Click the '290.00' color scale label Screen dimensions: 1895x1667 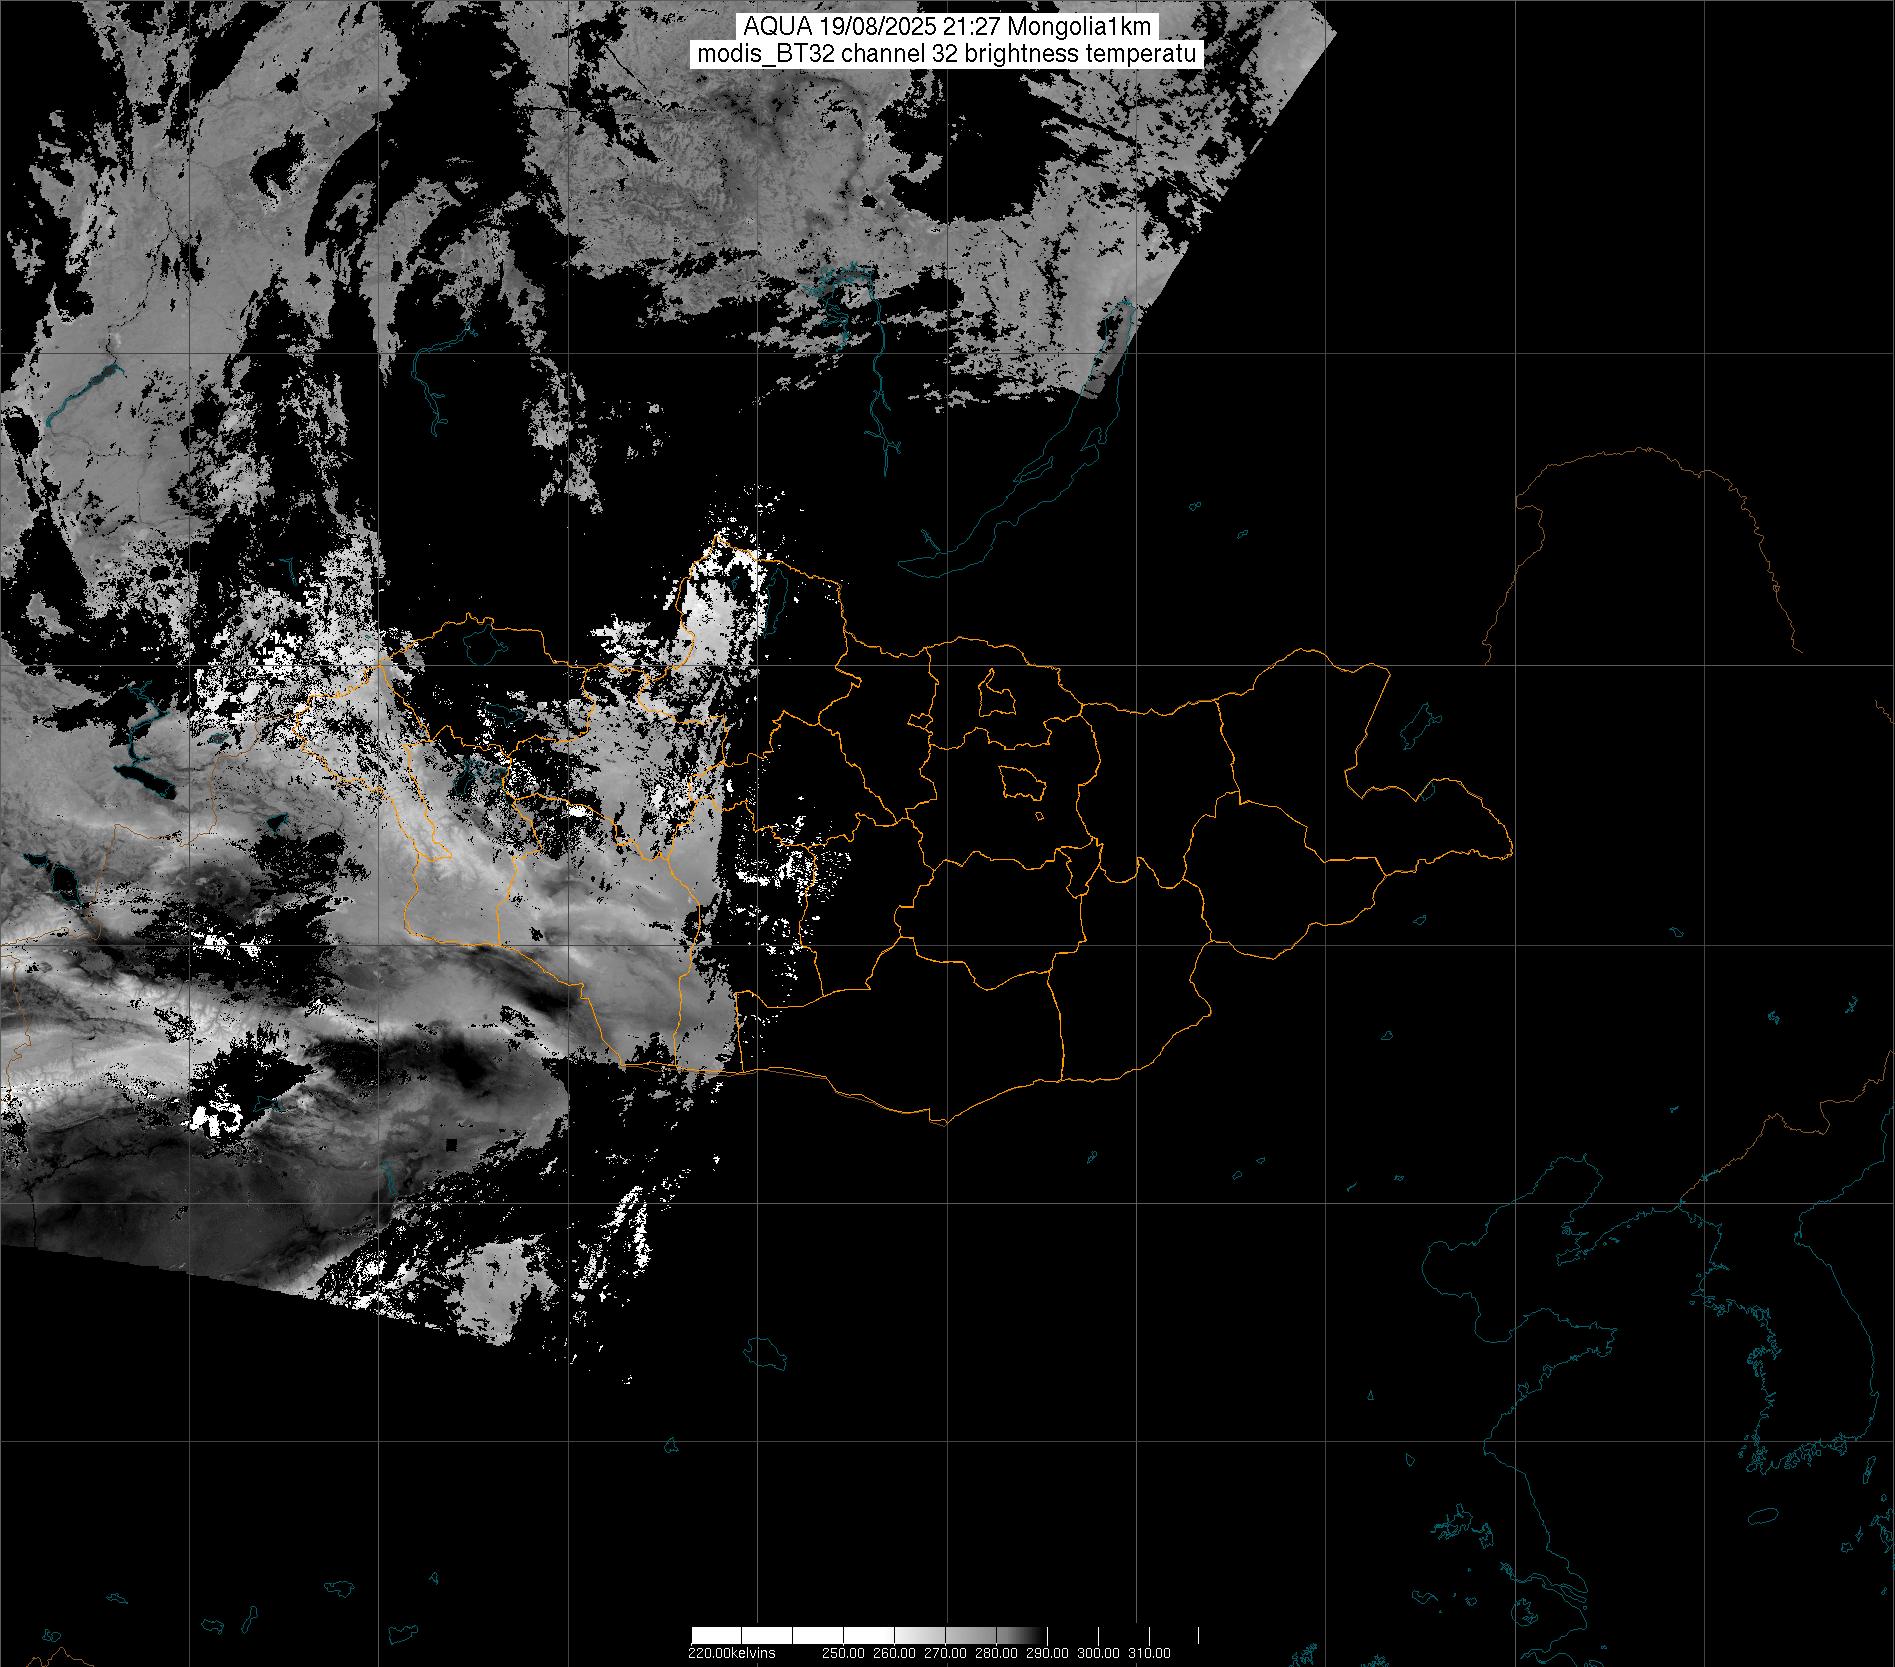point(1048,1652)
